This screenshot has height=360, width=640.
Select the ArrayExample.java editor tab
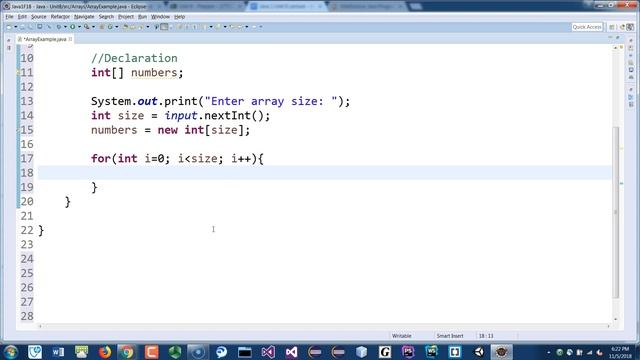click(45, 39)
